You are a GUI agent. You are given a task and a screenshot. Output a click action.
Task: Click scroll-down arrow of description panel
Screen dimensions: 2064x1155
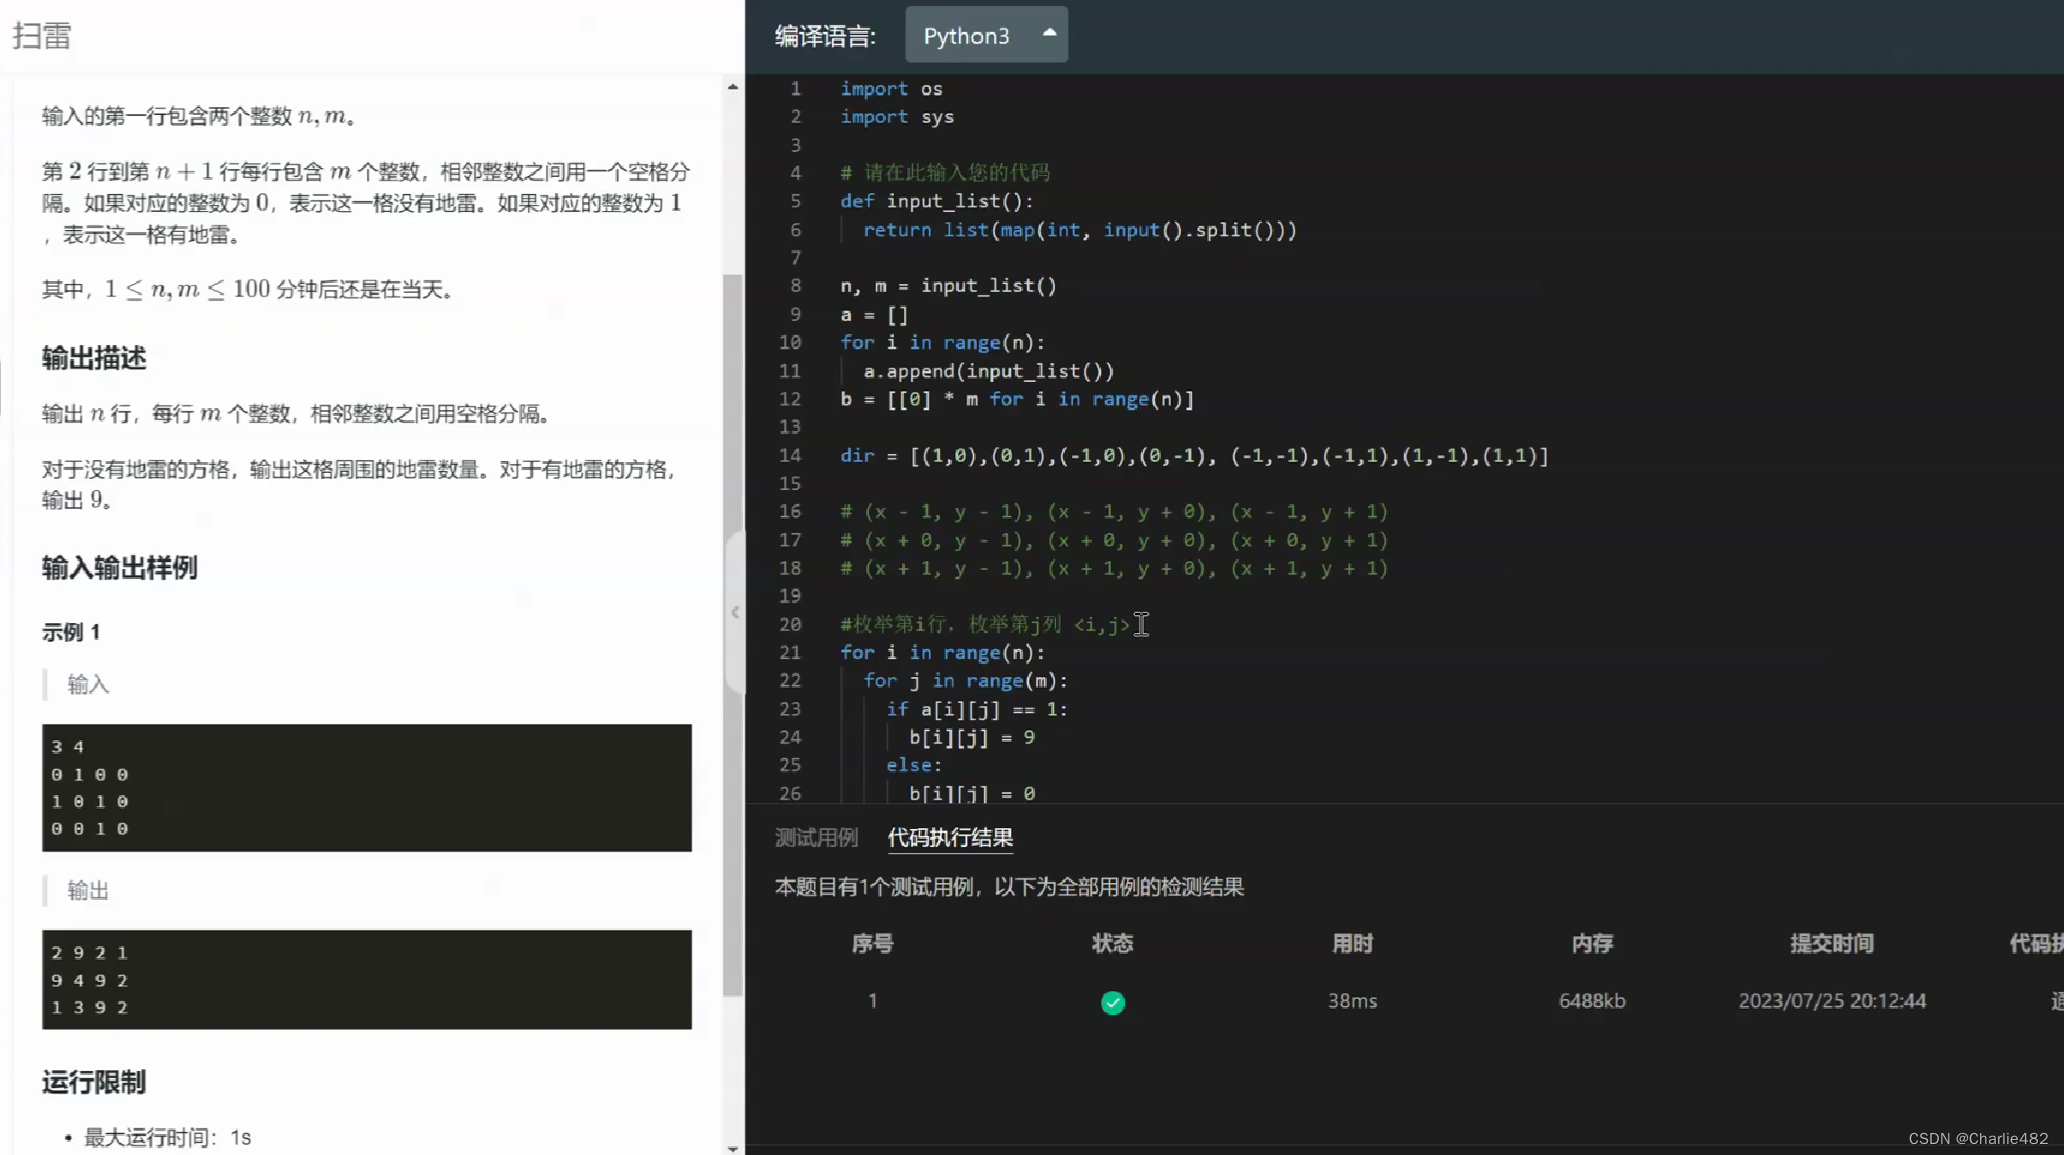point(733,1148)
